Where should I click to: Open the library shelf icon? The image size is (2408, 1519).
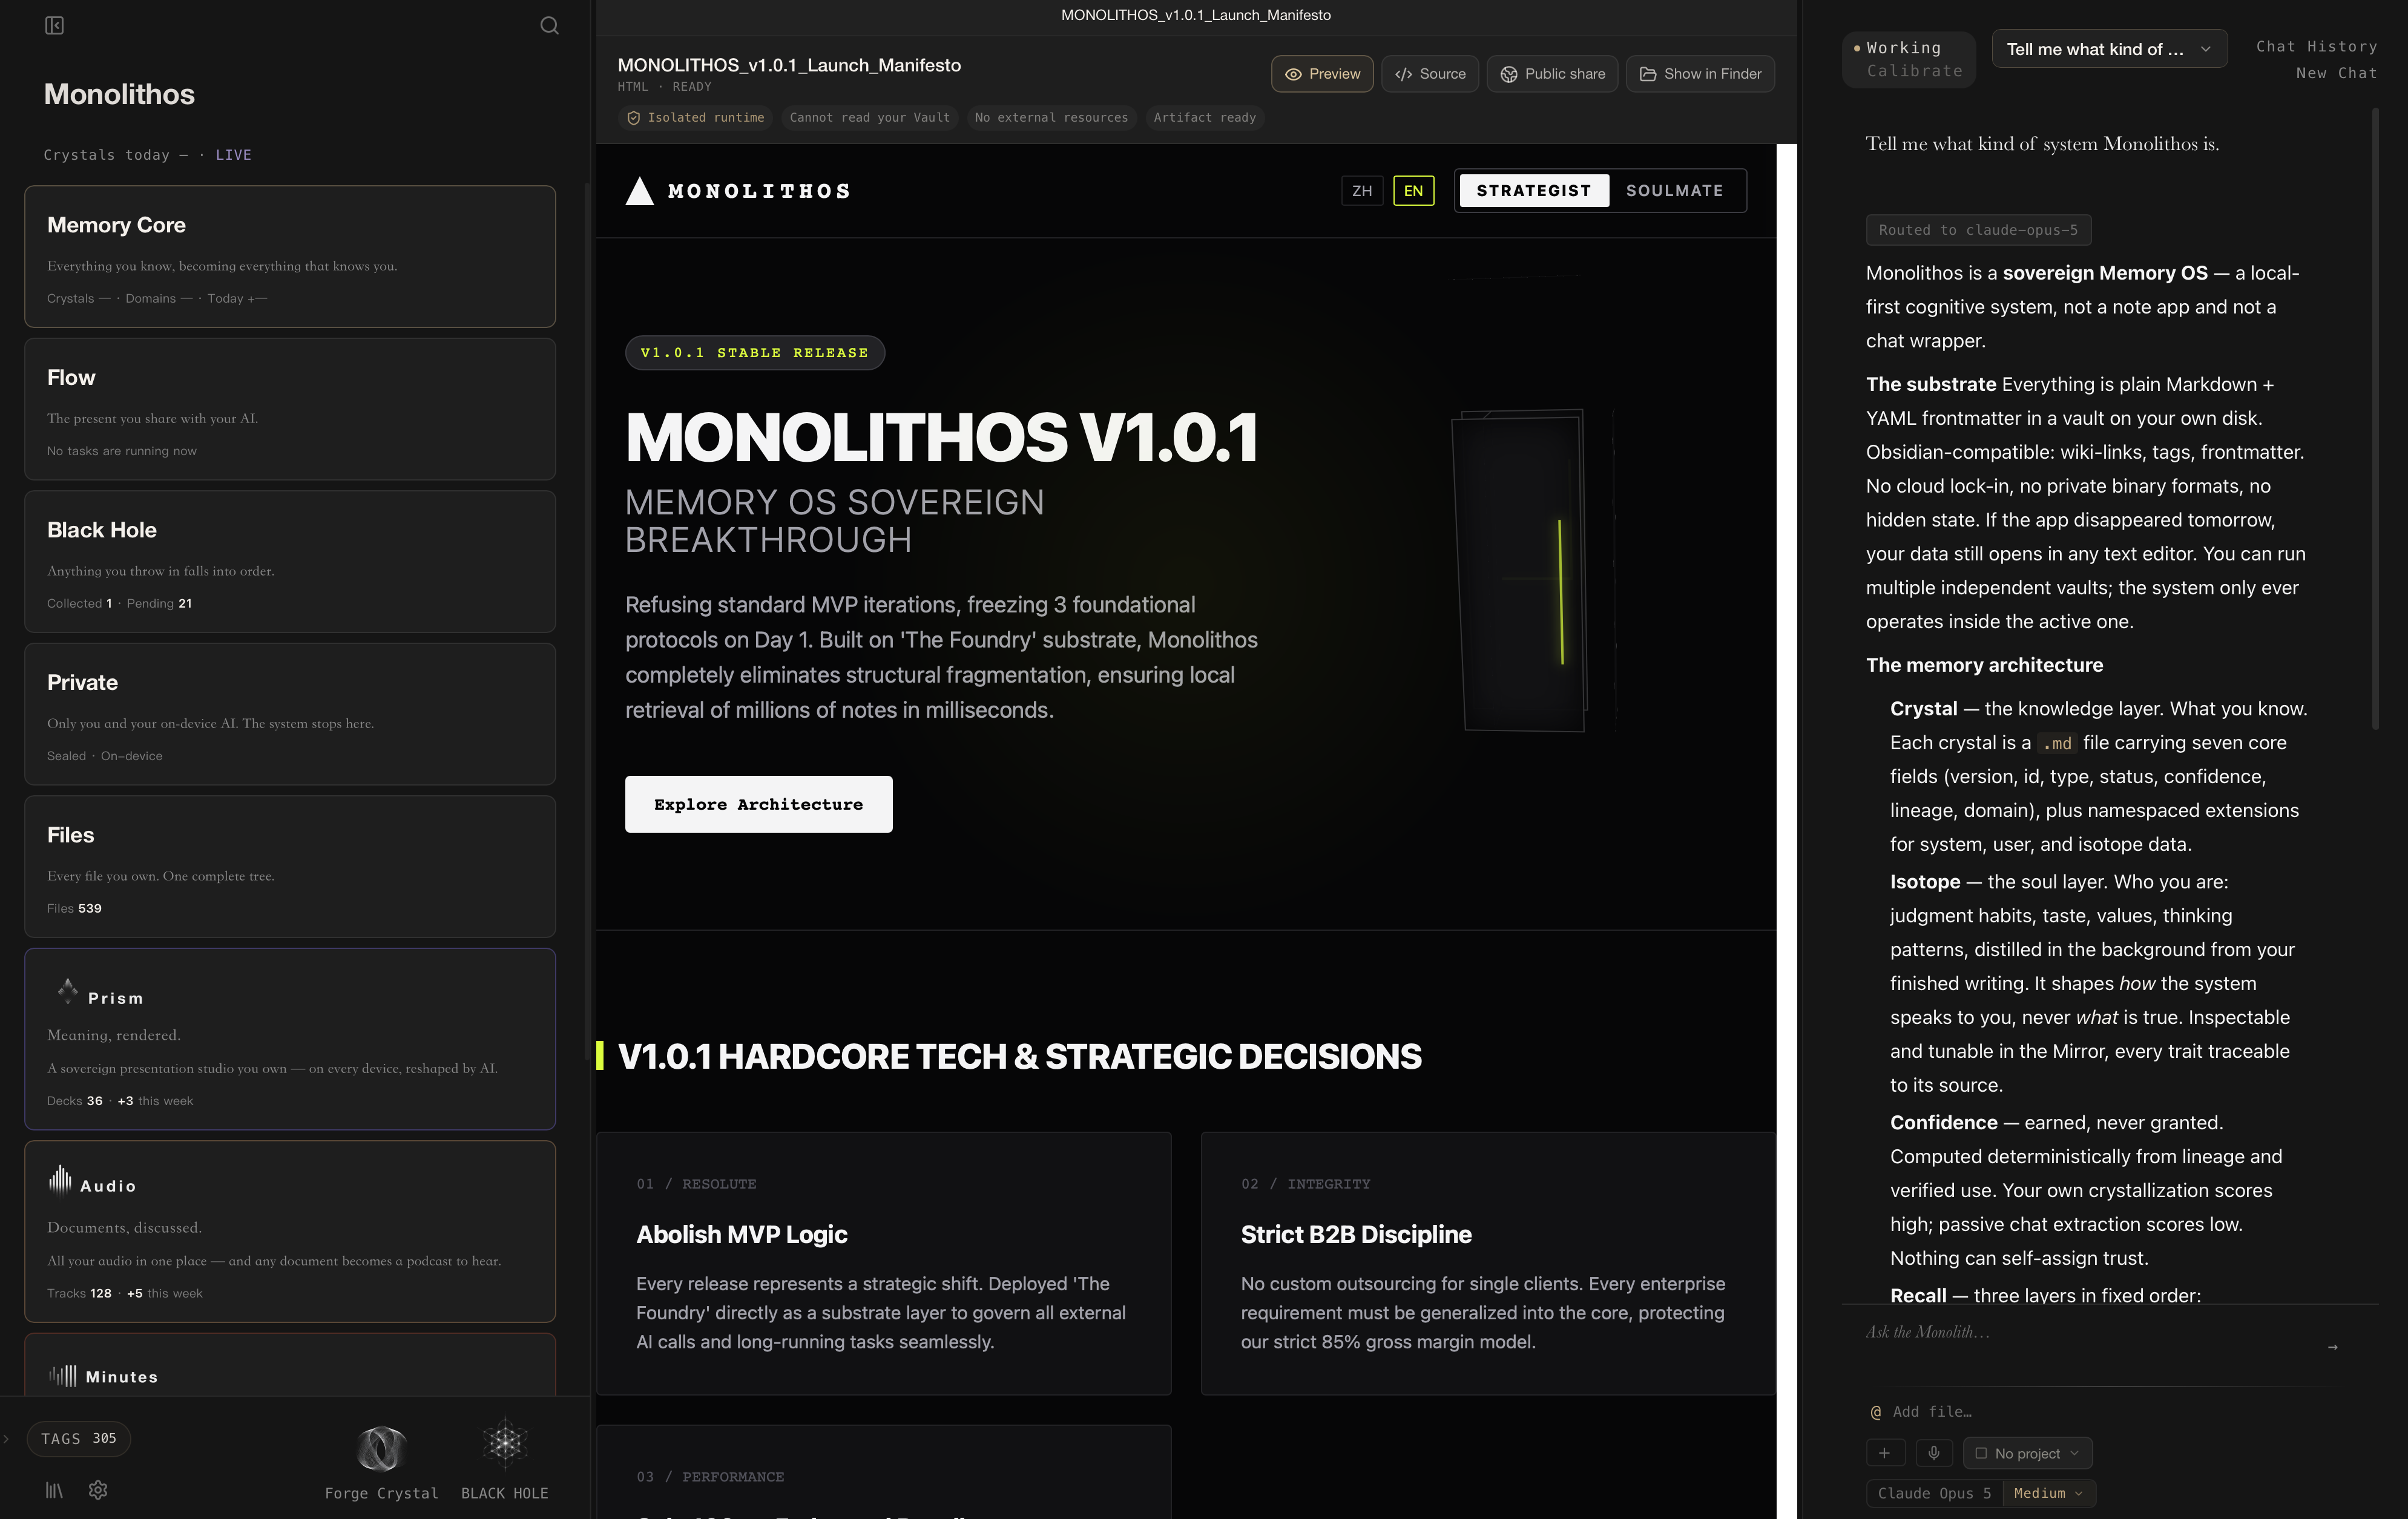coord(54,1490)
